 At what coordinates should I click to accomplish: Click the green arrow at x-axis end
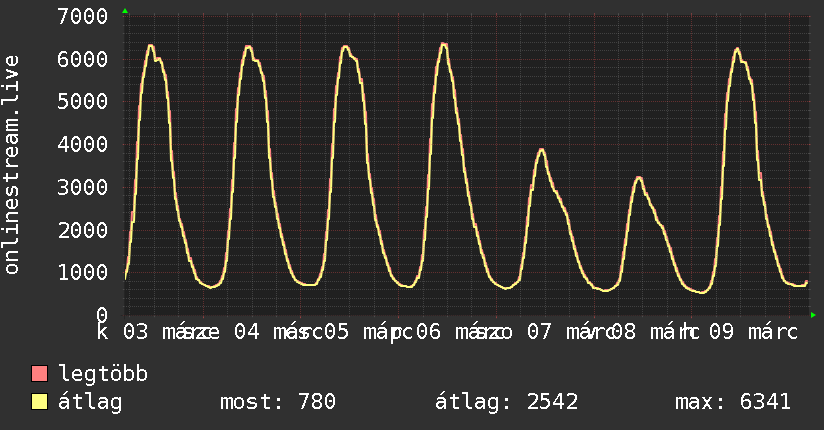pos(813,315)
